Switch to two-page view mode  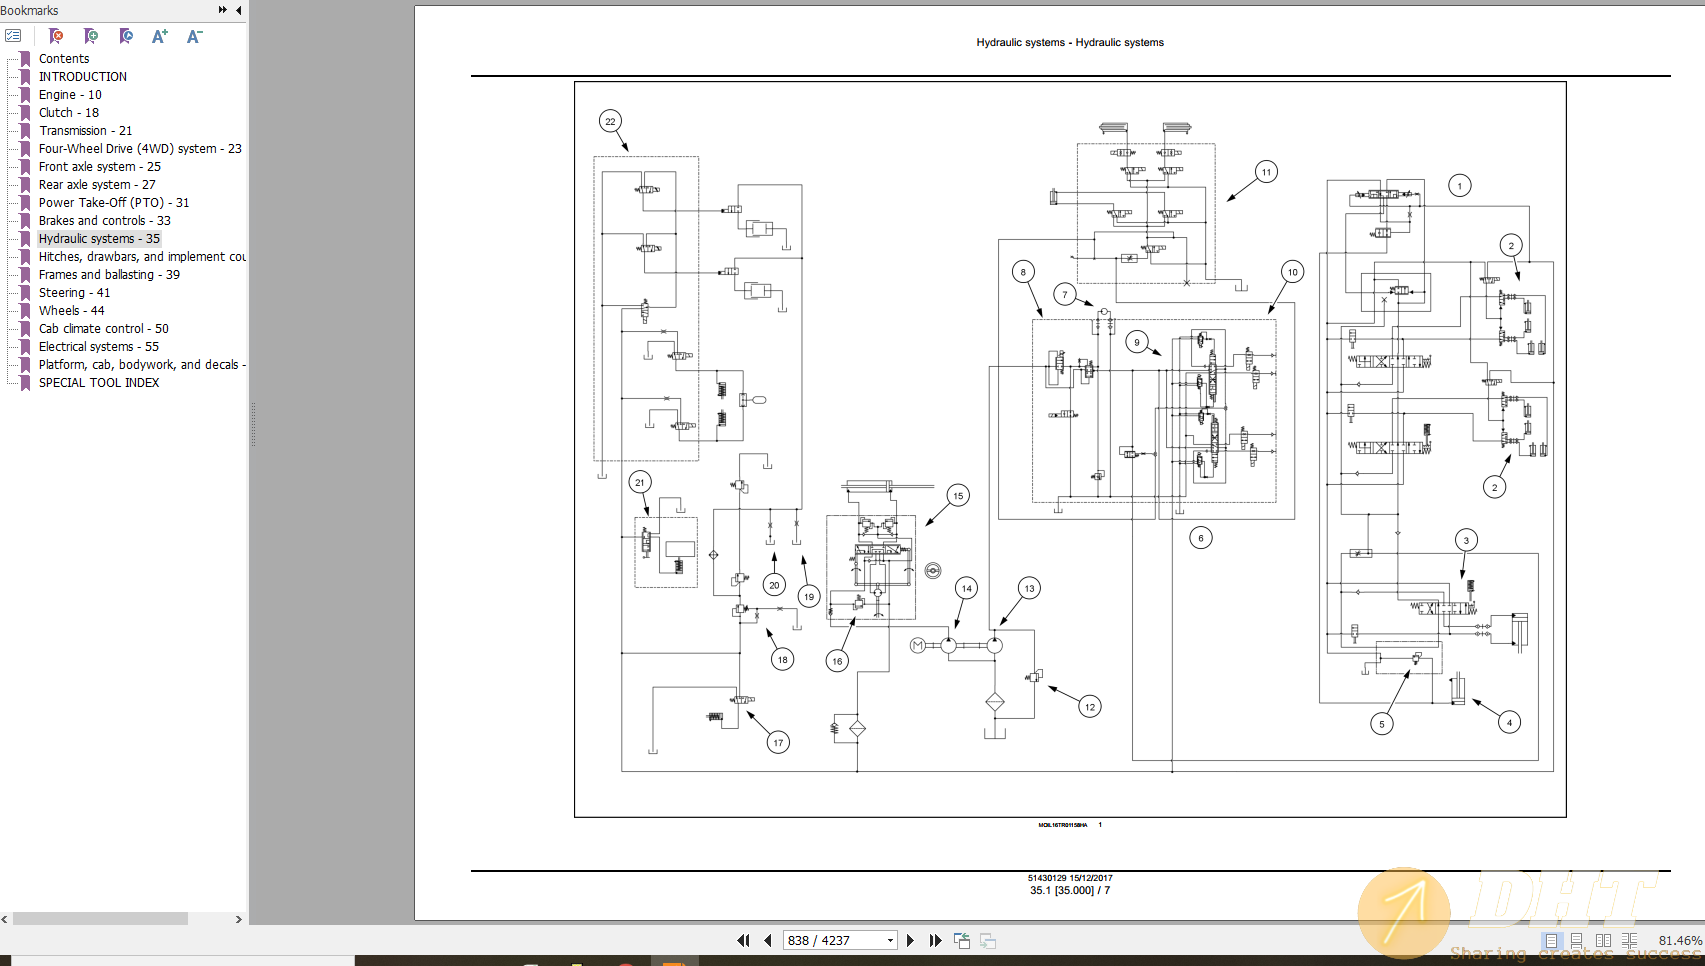[1603, 940]
